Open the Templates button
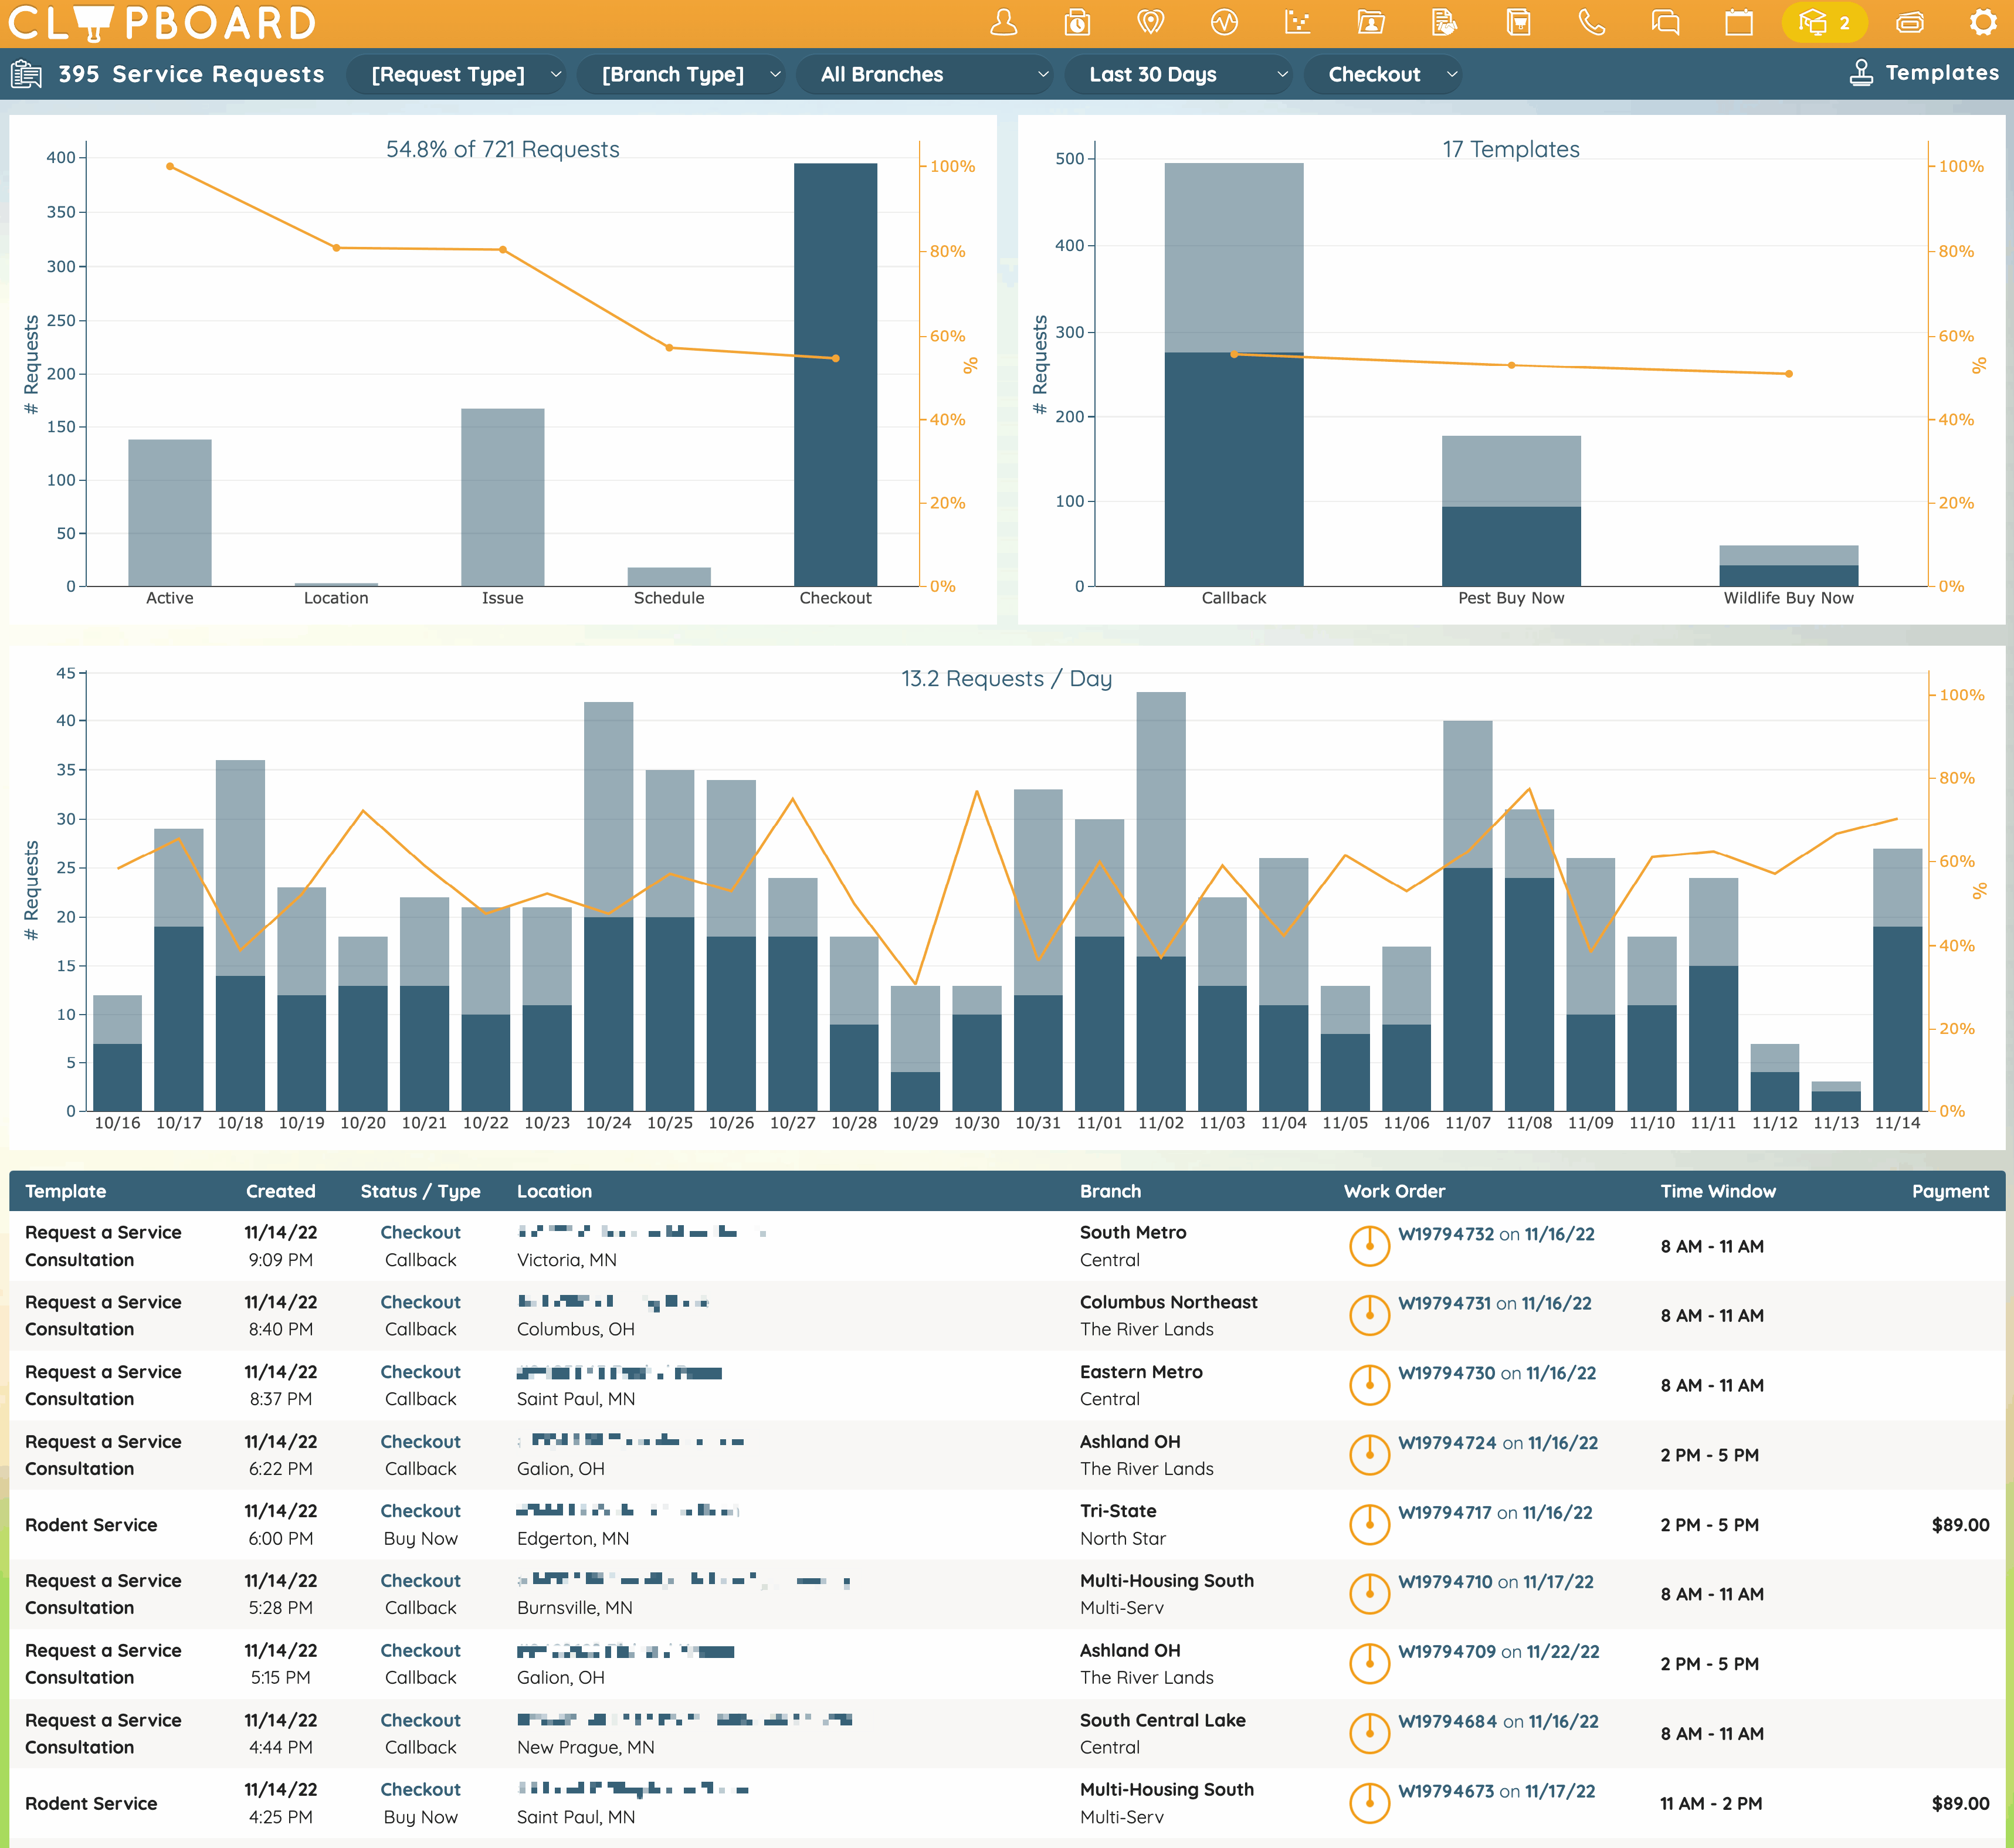Screen dimensions: 2014x1848 click(x=1923, y=73)
